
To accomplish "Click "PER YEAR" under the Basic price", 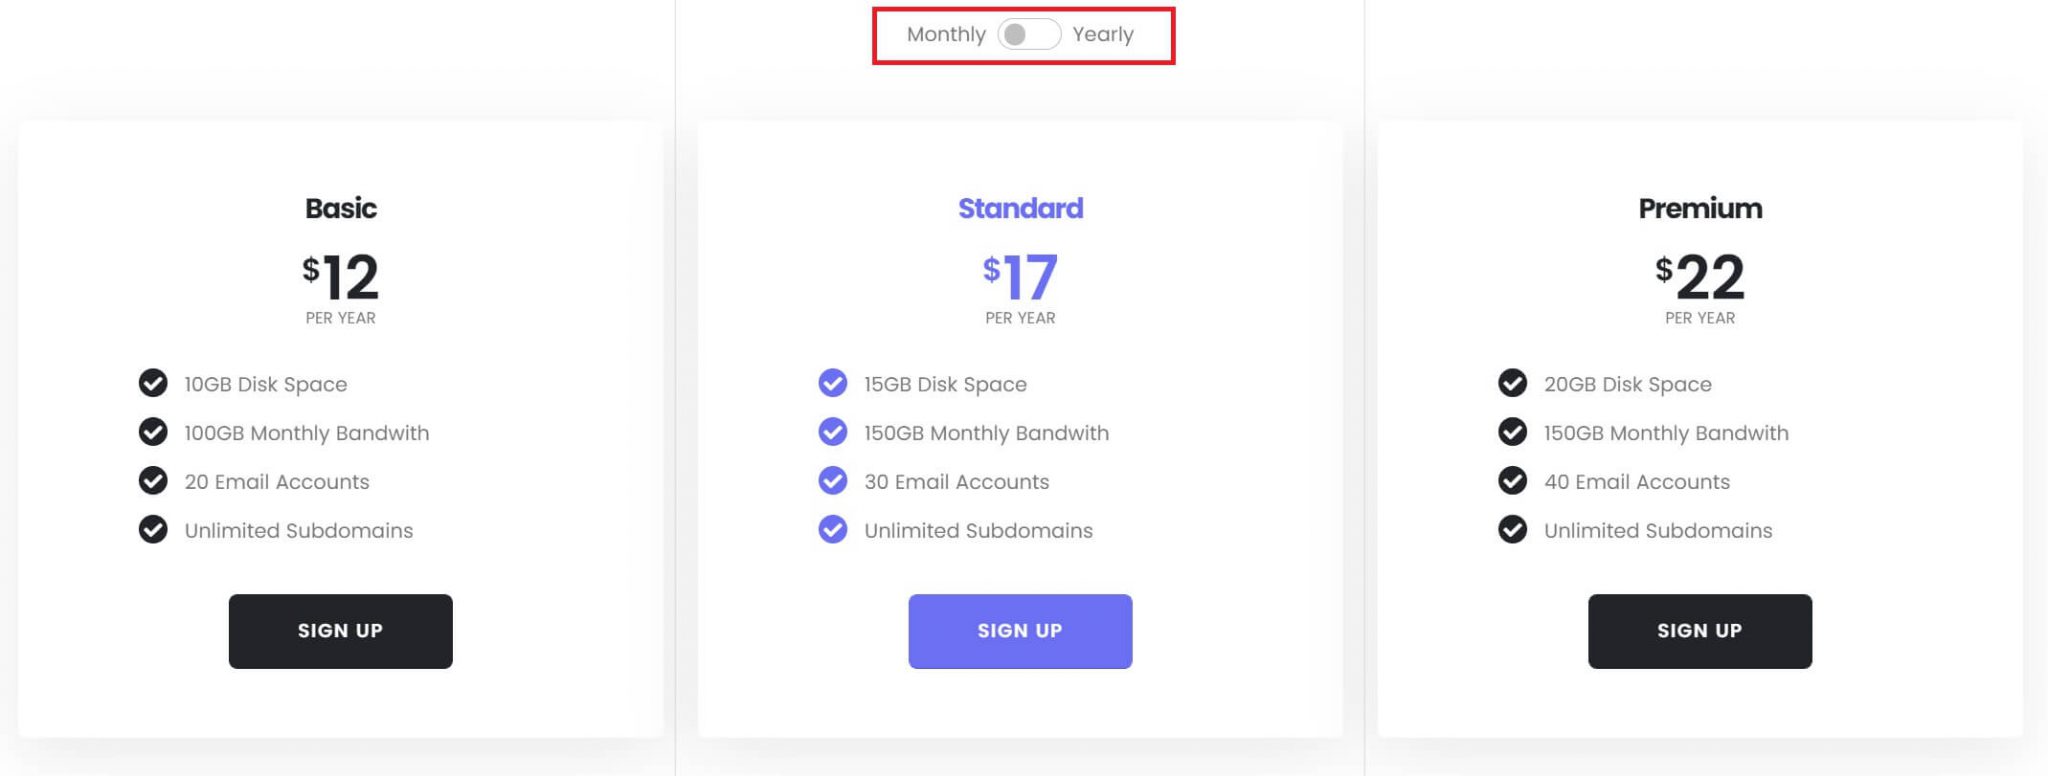I will pos(341,317).
